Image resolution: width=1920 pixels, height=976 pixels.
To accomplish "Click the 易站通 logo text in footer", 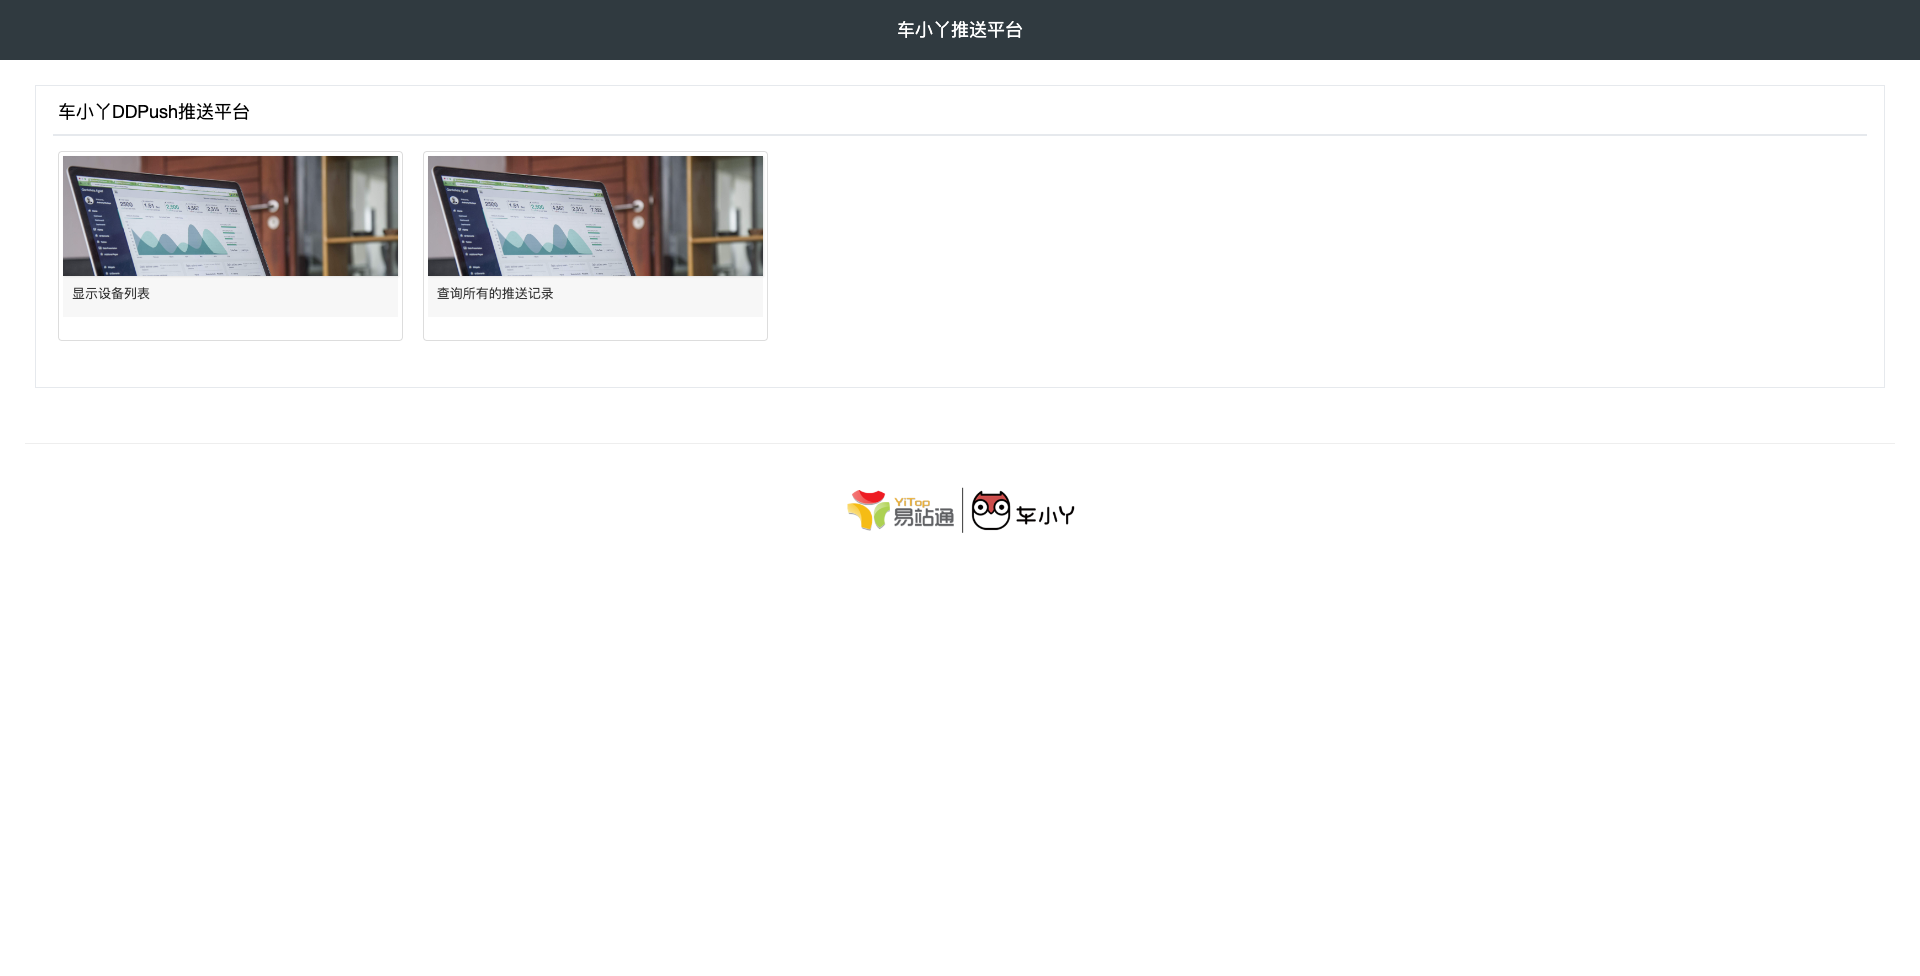I will coord(923,518).
